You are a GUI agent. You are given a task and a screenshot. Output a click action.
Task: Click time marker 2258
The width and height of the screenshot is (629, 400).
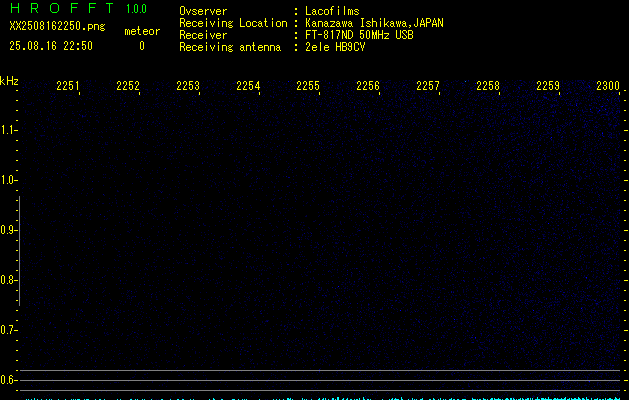(488, 86)
